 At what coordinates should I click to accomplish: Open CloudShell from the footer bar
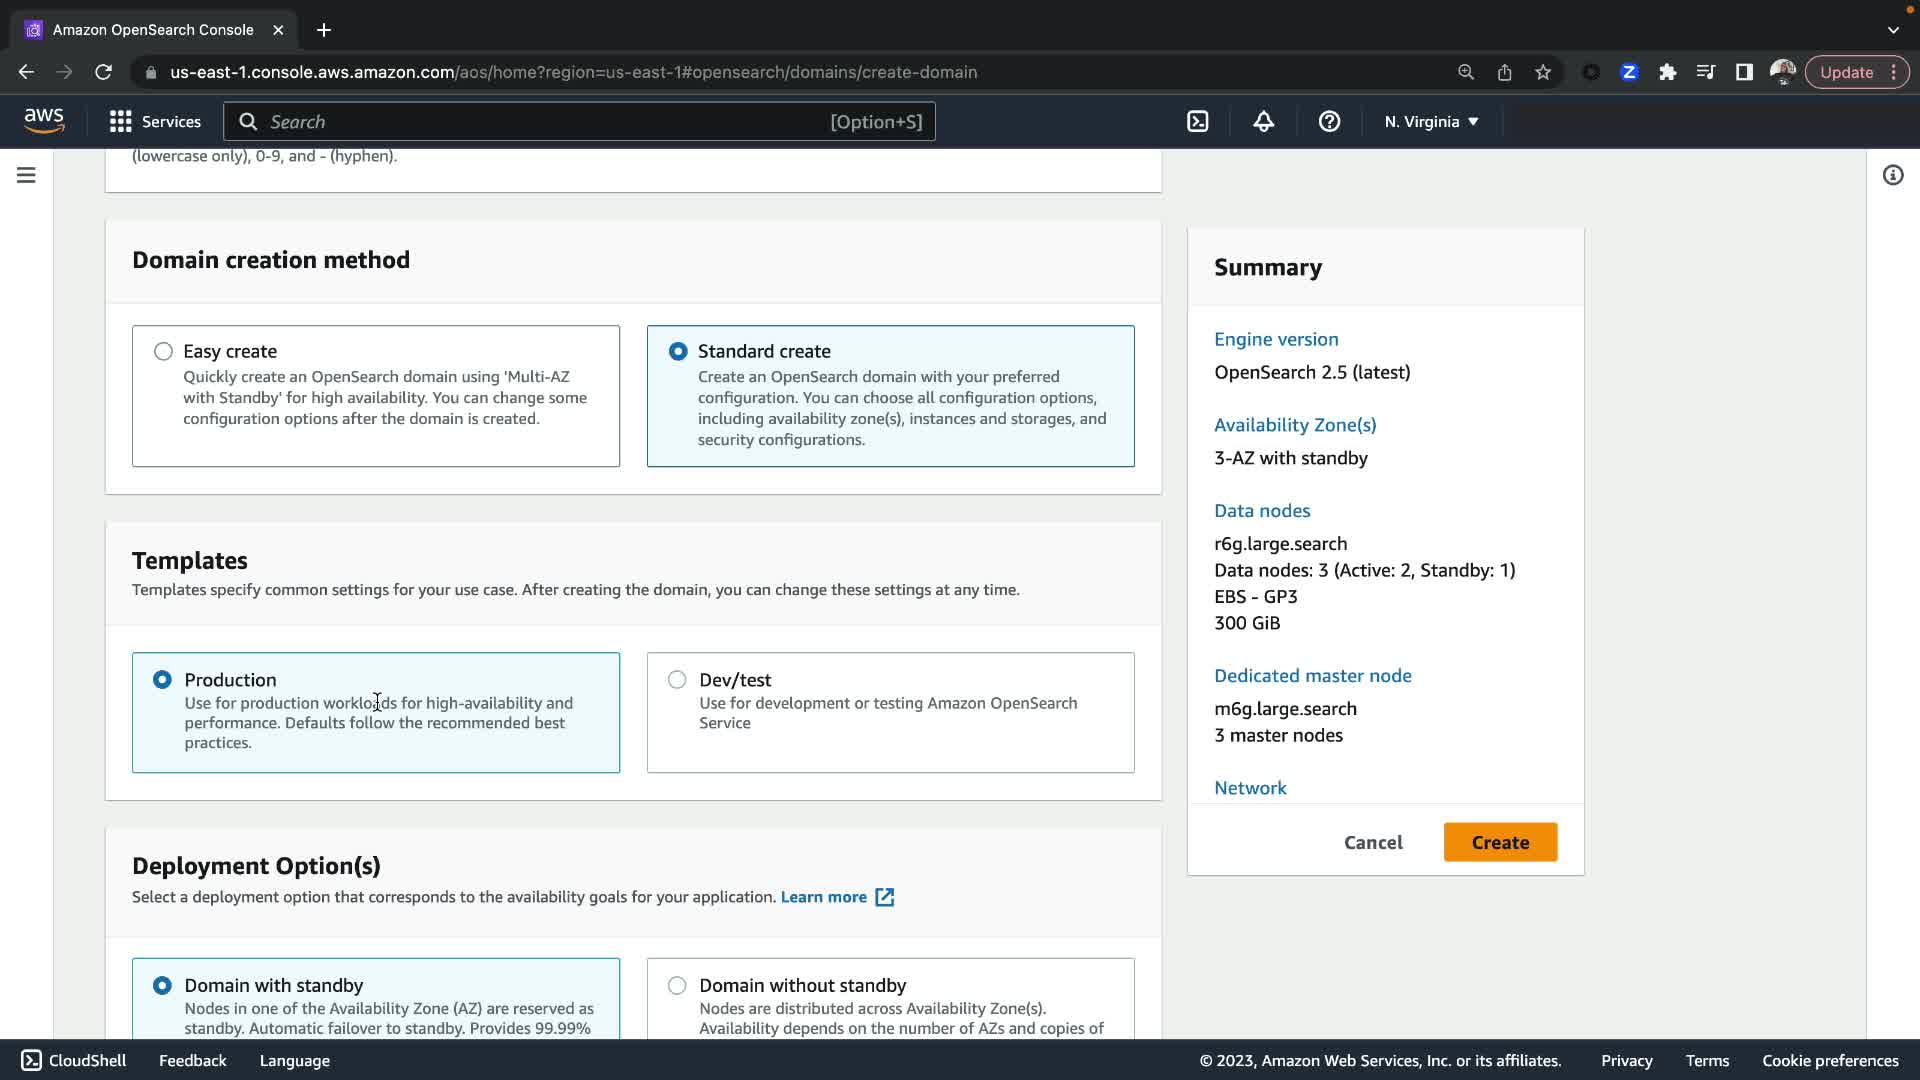pos(74,1060)
